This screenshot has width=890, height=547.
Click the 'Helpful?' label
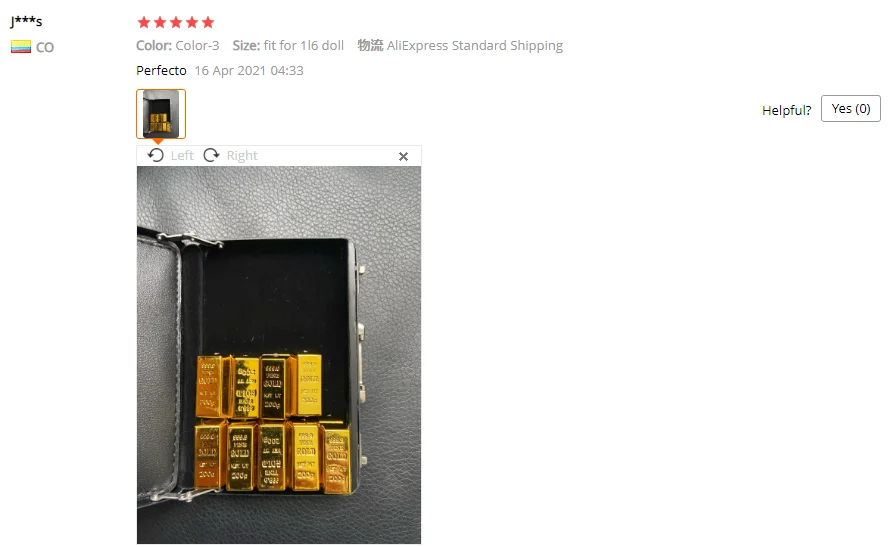click(787, 110)
